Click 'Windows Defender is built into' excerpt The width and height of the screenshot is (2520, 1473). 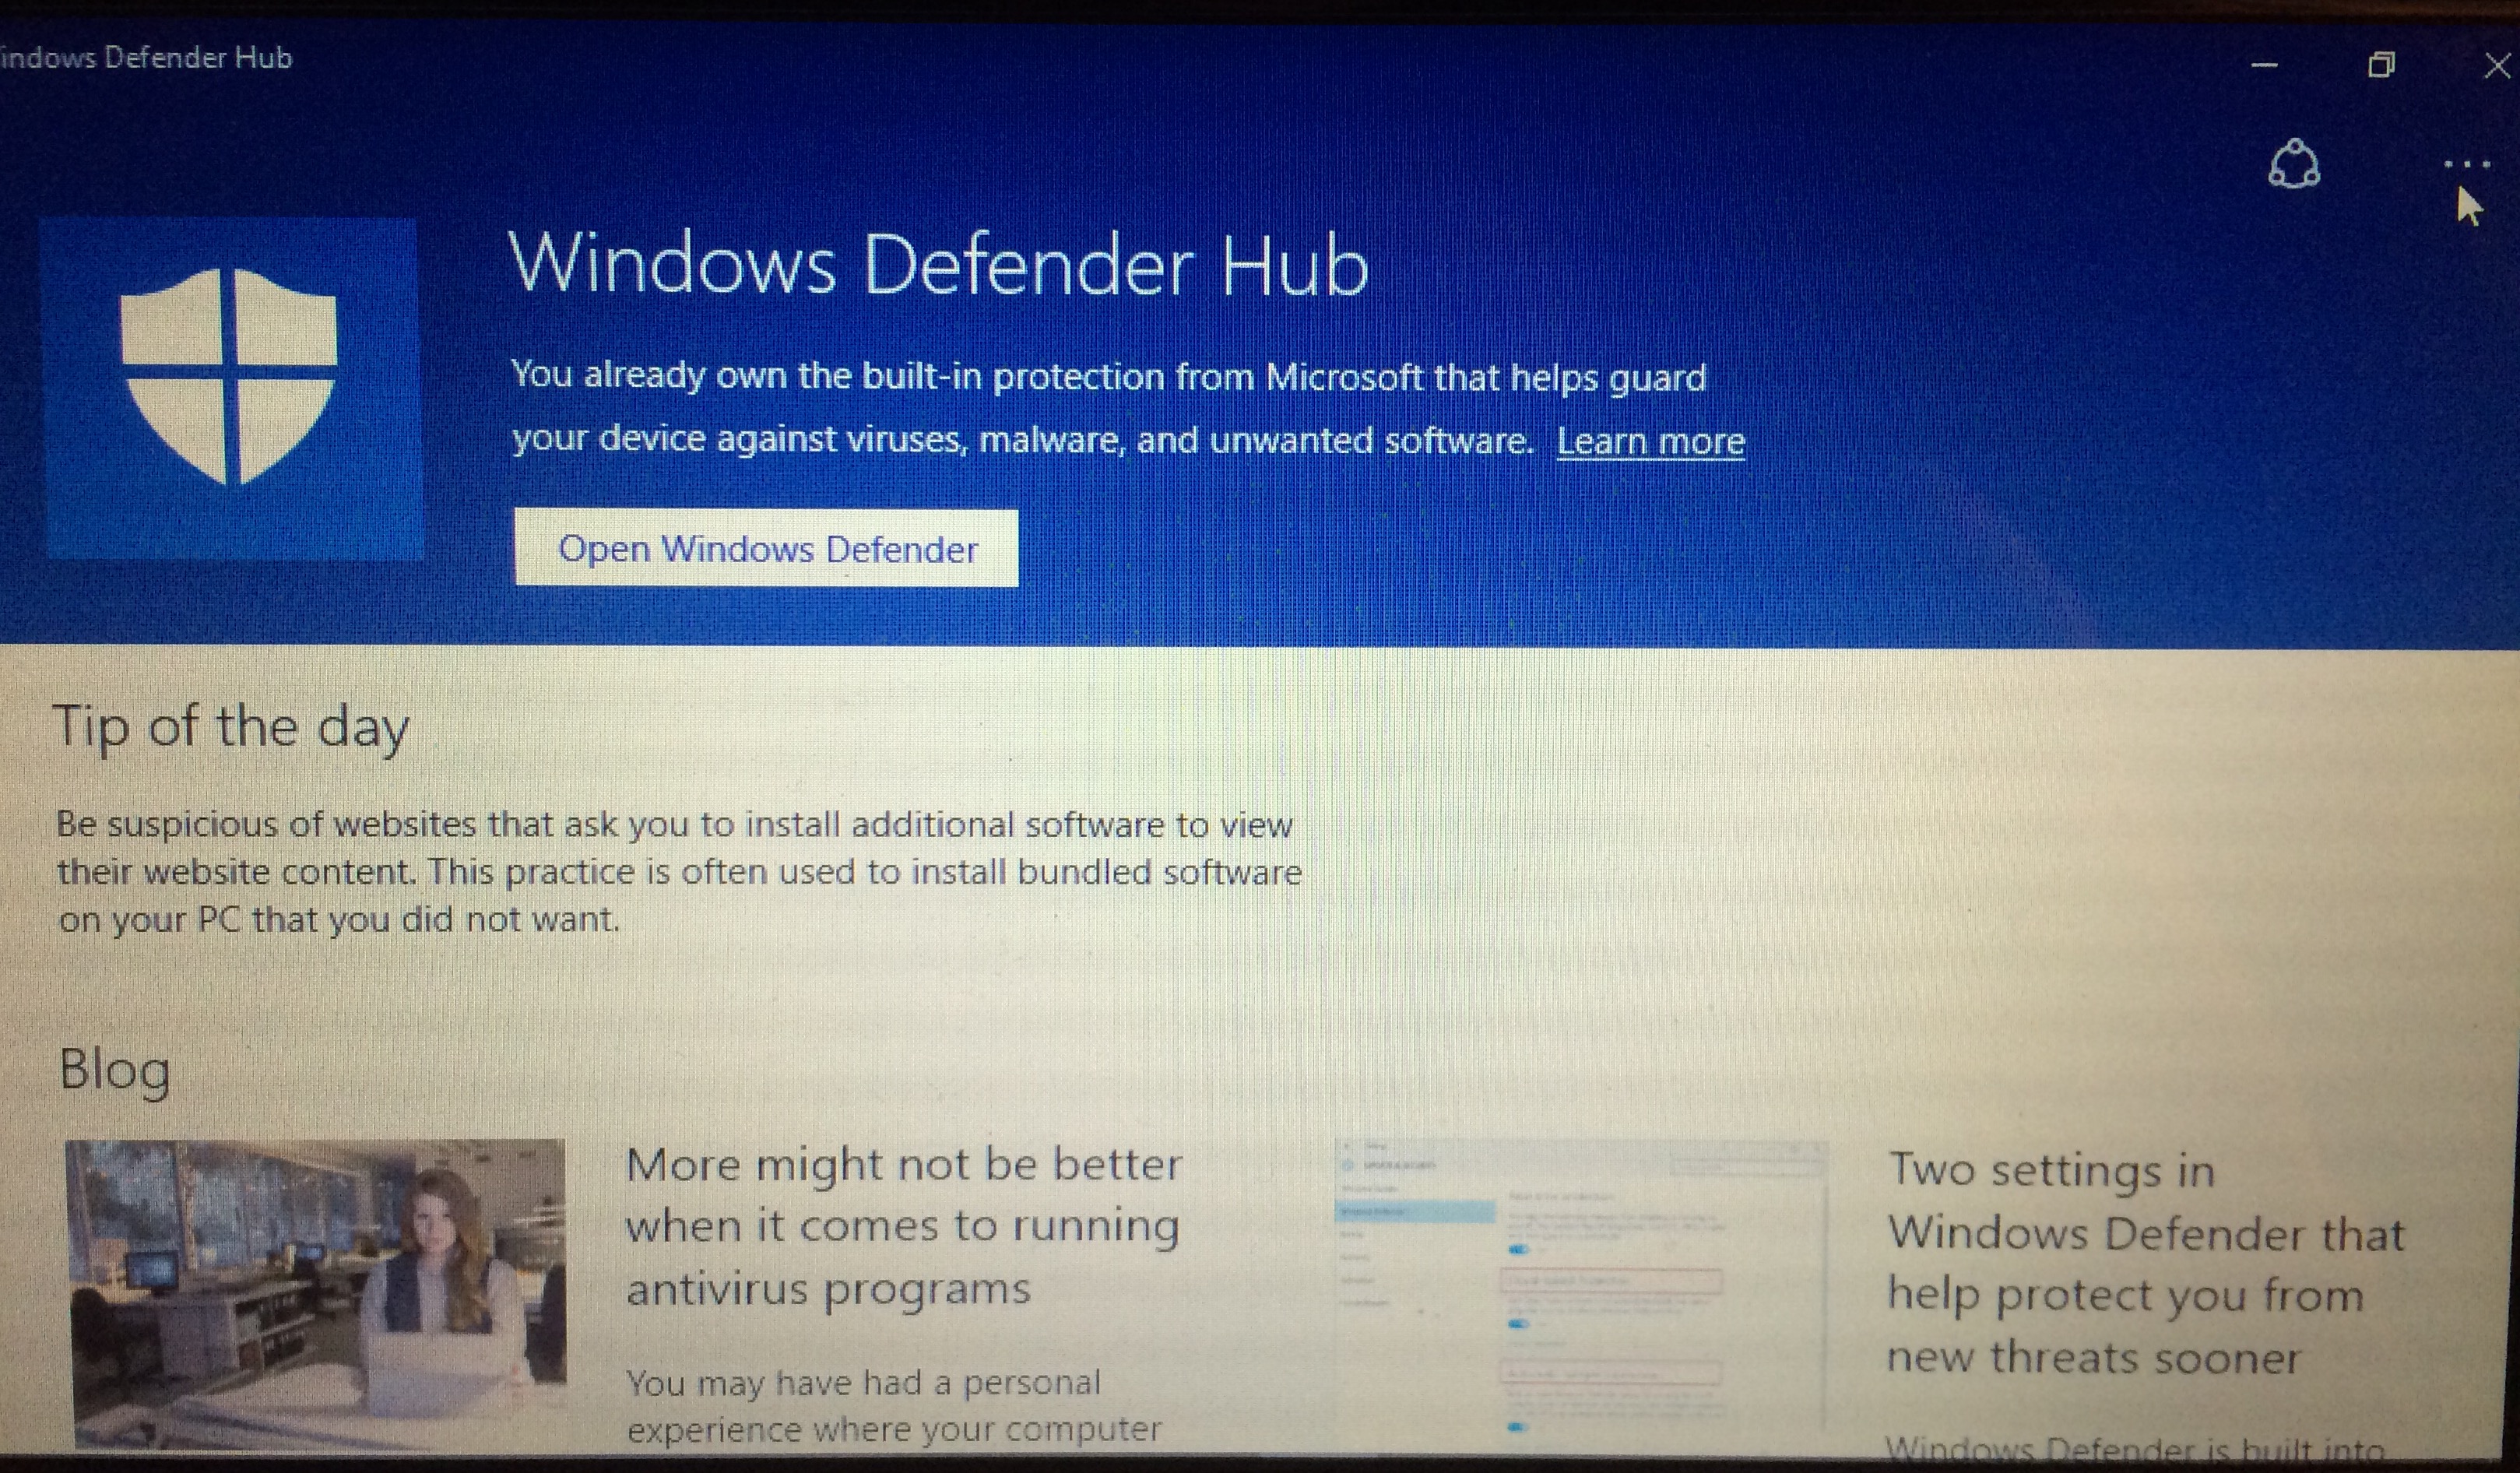click(x=2135, y=1447)
